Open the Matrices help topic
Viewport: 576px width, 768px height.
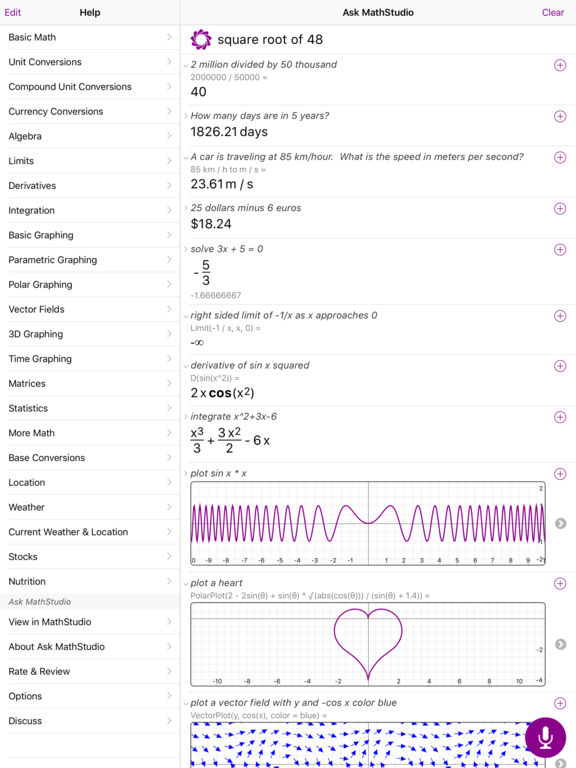point(90,384)
